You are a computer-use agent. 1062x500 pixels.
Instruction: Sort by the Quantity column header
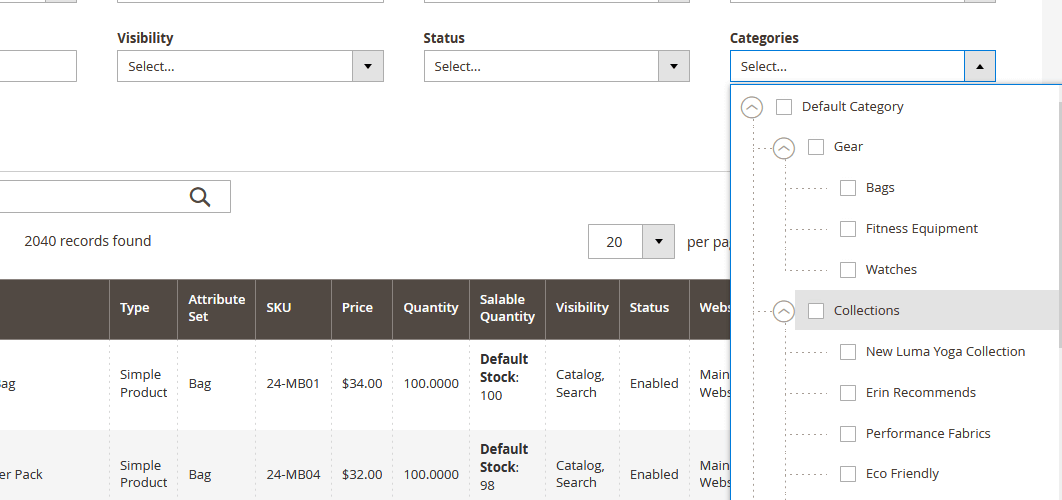coord(431,308)
